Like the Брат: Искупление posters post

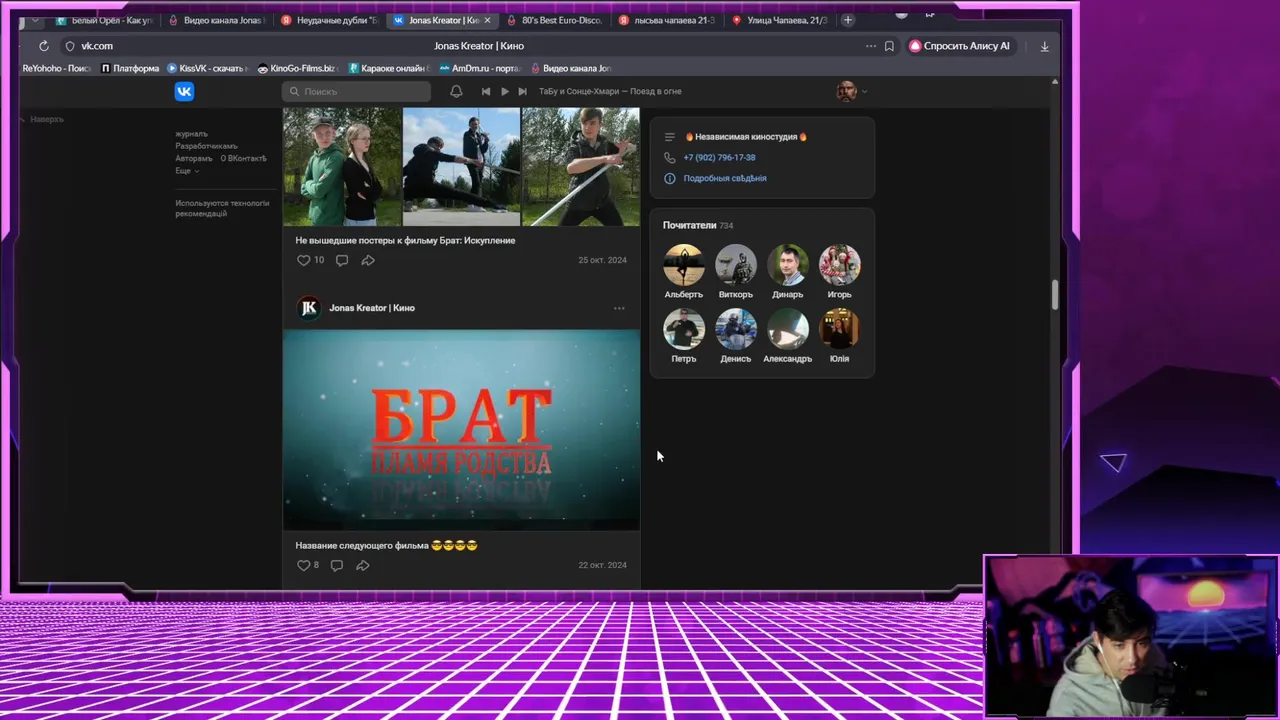pos(304,260)
